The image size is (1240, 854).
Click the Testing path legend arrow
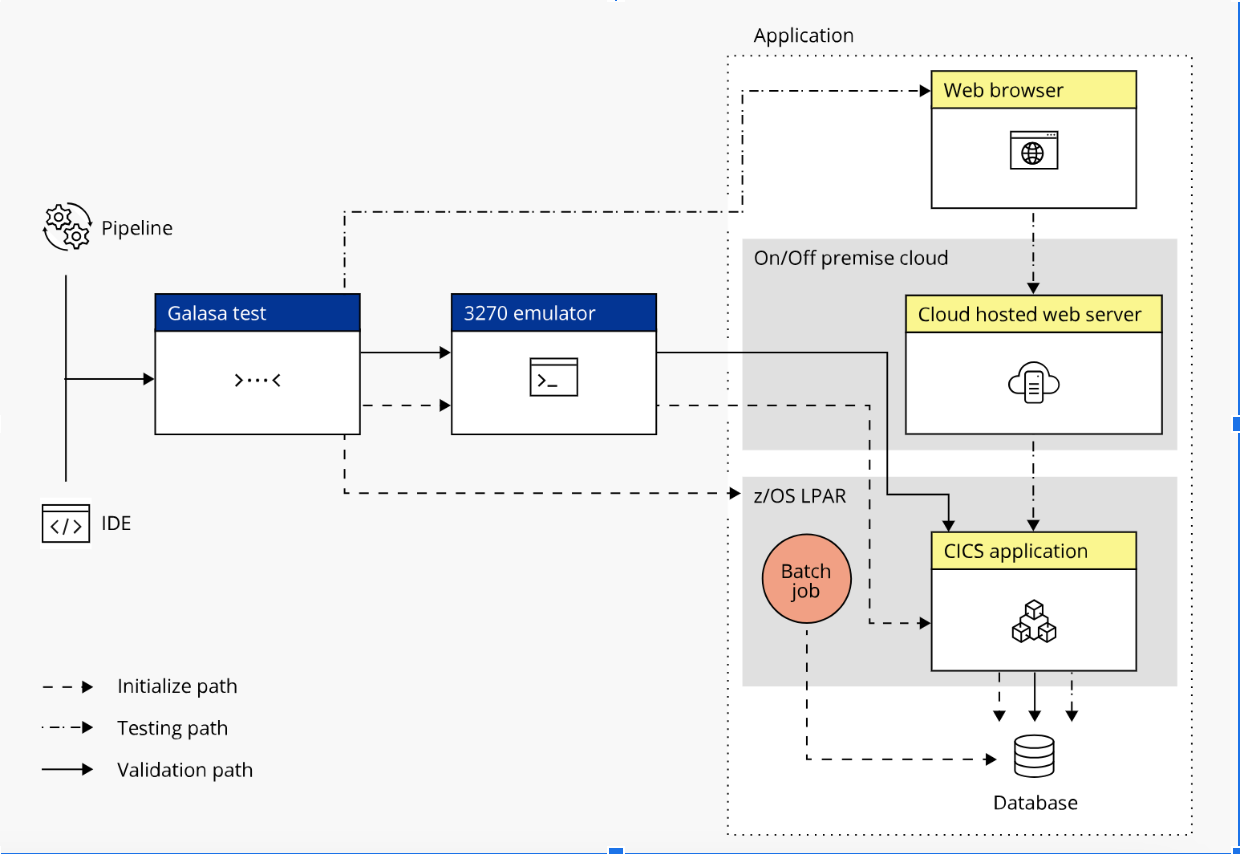pos(68,728)
